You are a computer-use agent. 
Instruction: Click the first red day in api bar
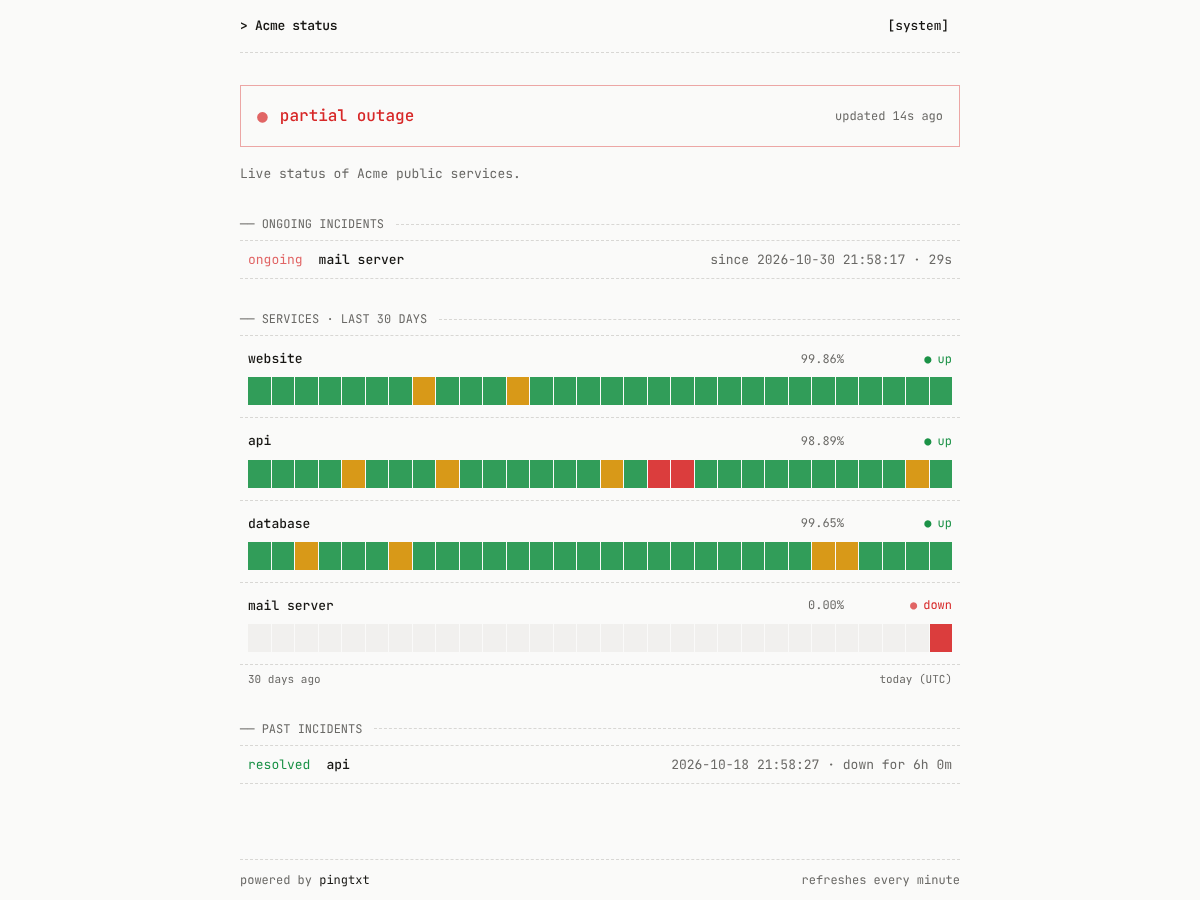[659, 474]
